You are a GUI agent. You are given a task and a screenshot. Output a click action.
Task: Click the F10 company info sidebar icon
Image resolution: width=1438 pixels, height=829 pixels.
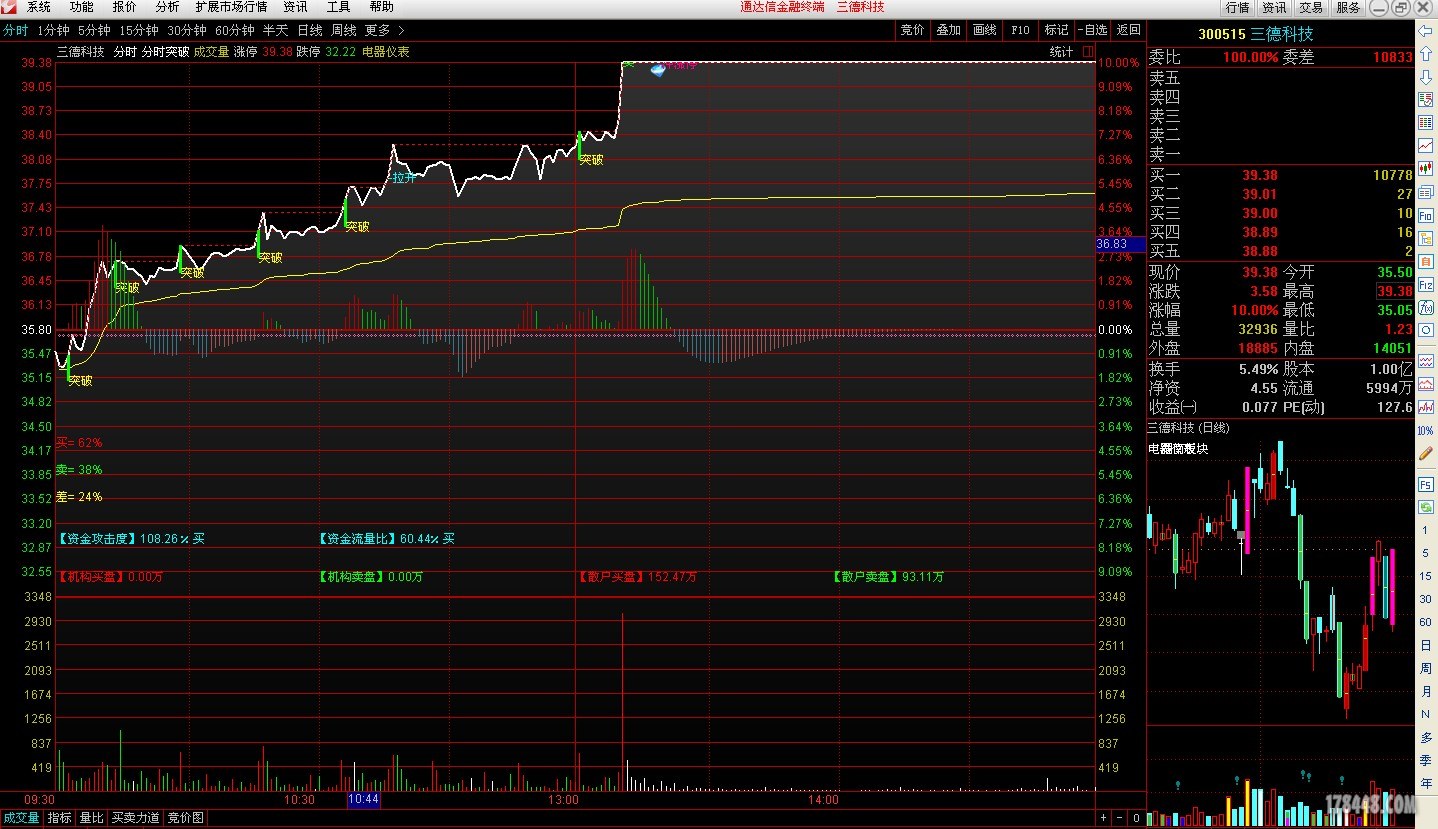pos(1426,215)
